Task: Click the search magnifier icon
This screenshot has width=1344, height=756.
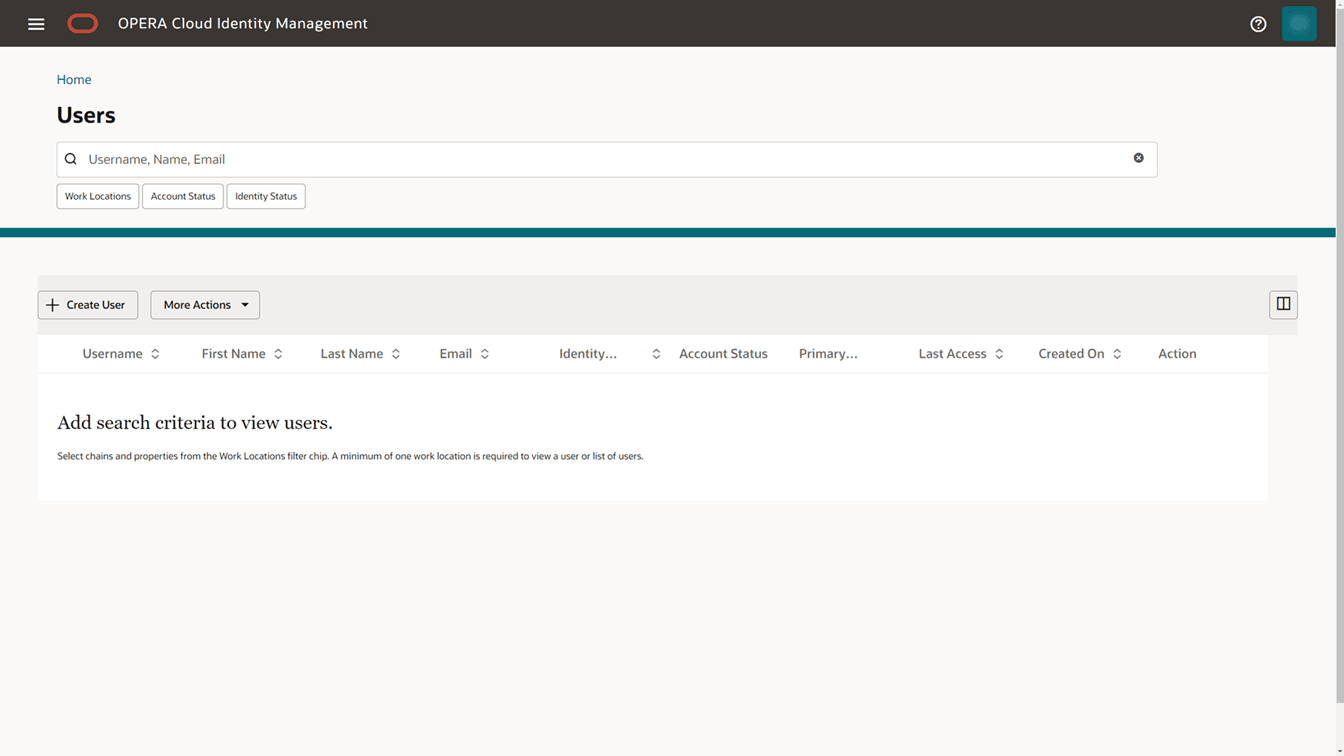Action: tap(71, 159)
